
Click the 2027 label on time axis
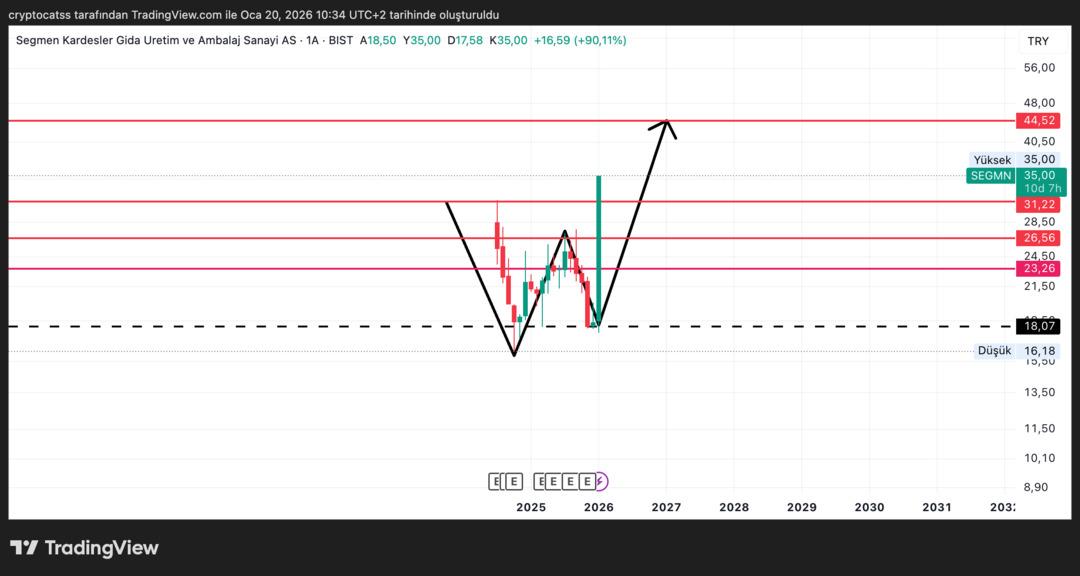tap(666, 507)
